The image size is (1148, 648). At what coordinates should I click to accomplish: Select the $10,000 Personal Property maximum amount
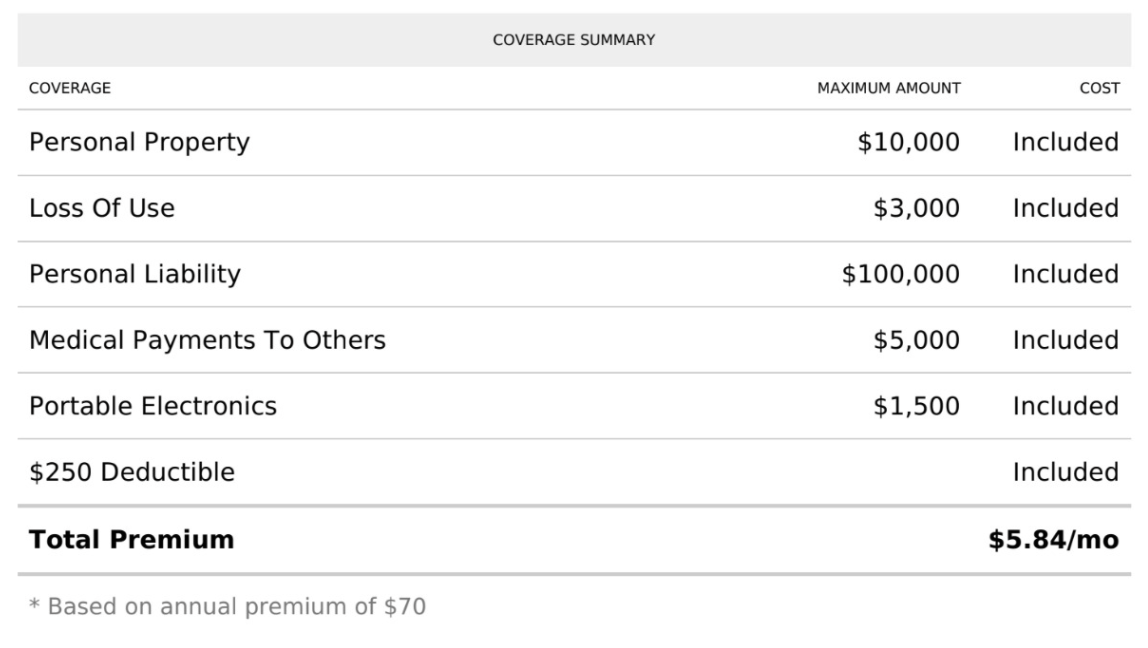[908, 143]
